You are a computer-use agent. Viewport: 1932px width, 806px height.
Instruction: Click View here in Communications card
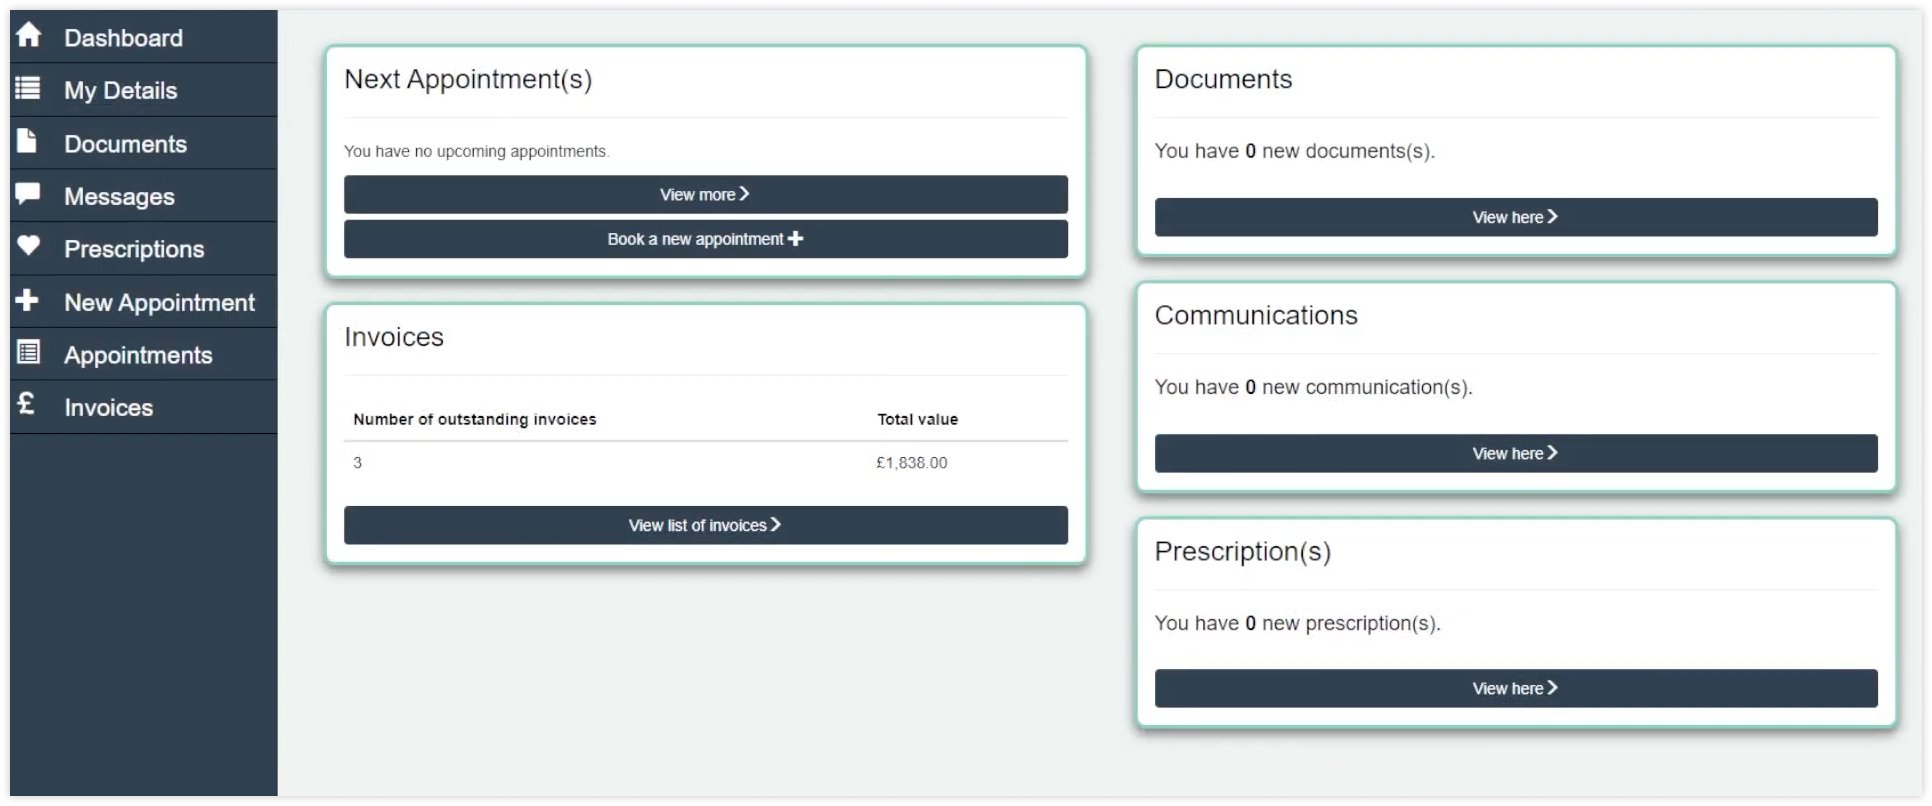tap(1516, 453)
